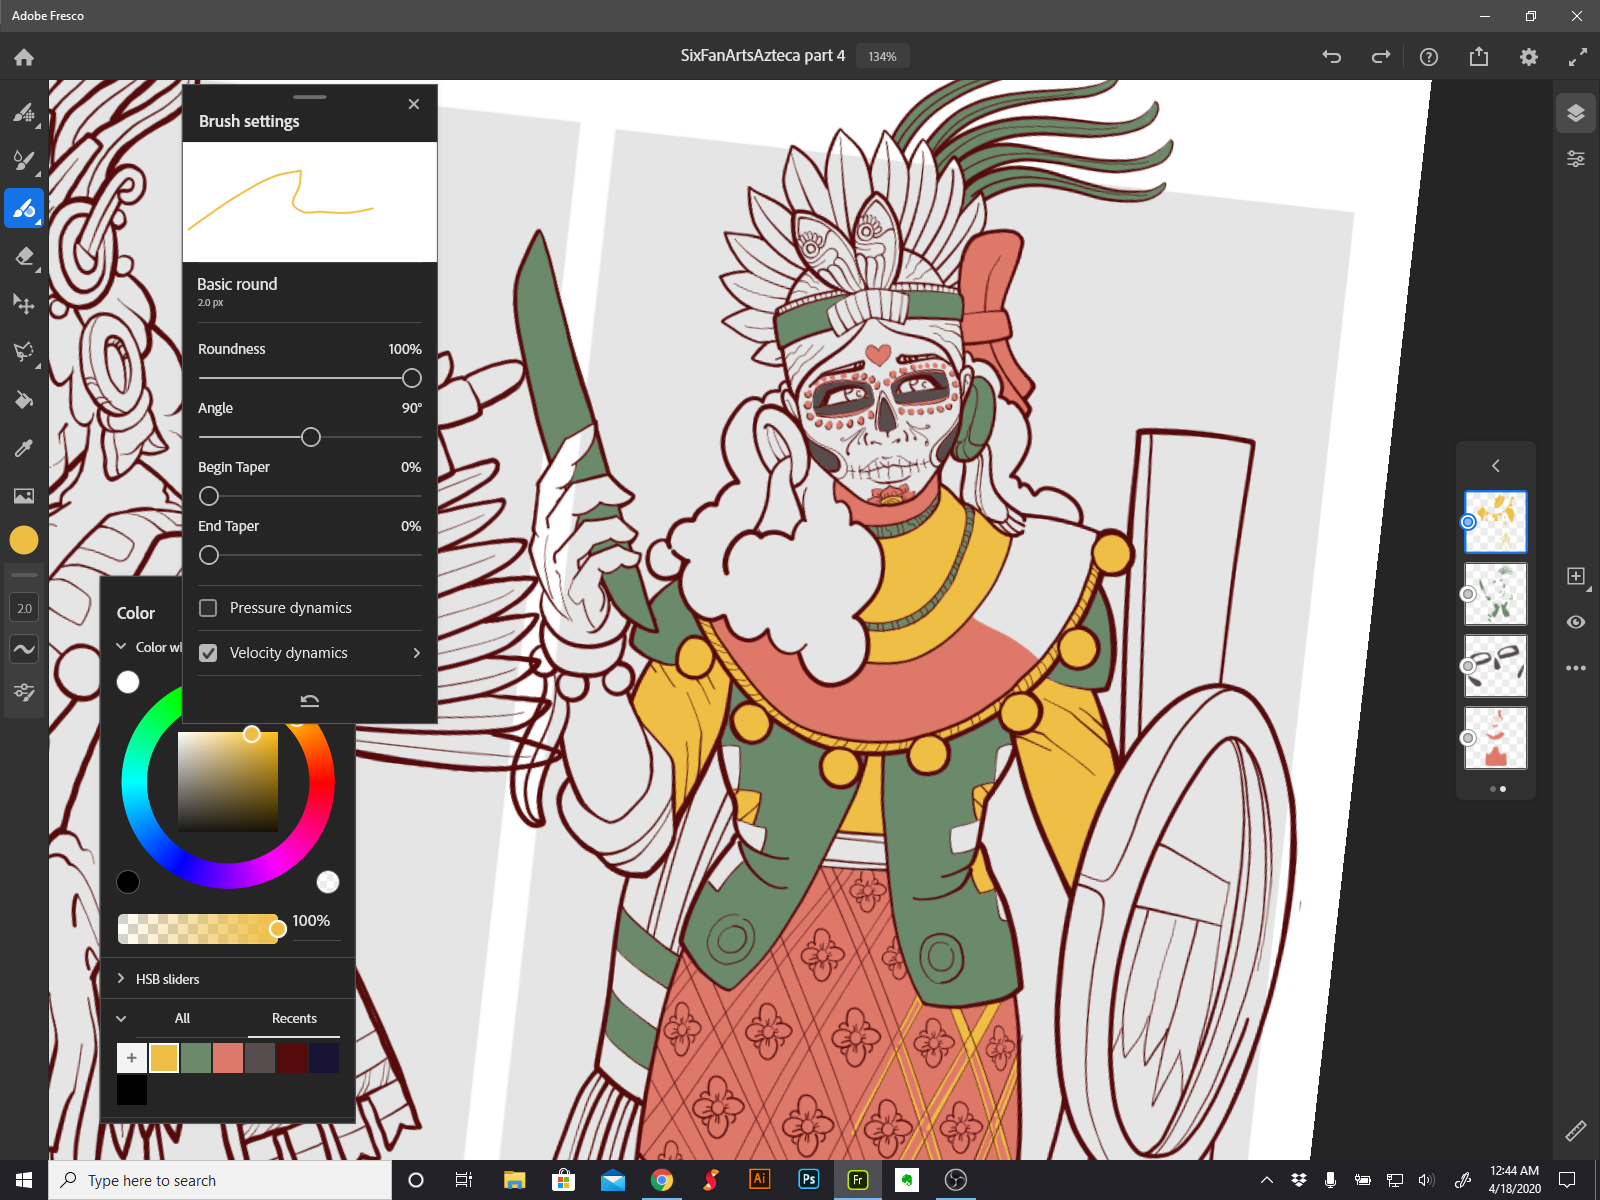Switch to the Recents swatches tab
Image resolution: width=1600 pixels, height=1200 pixels.
[294, 1018]
